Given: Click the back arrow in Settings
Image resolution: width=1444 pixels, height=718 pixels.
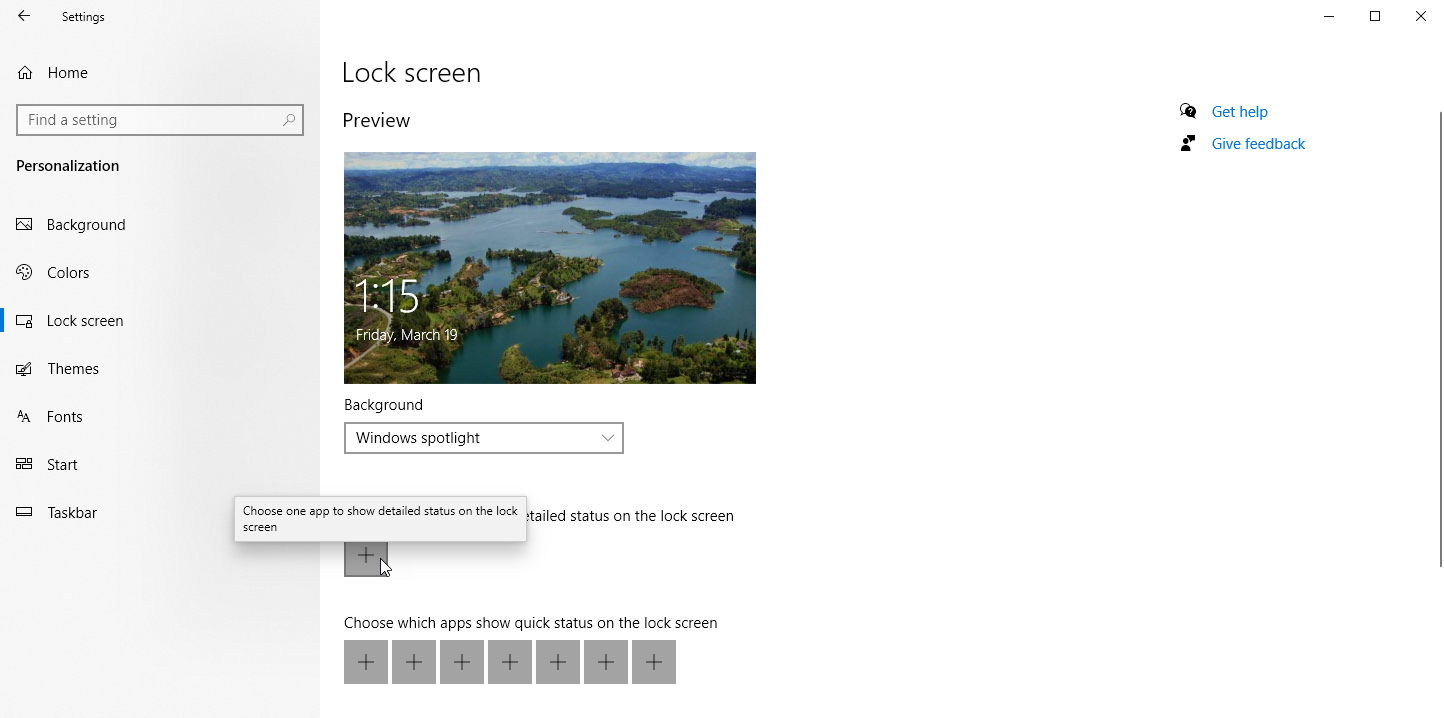Looking at the screenshot, I should pos(24,16).
